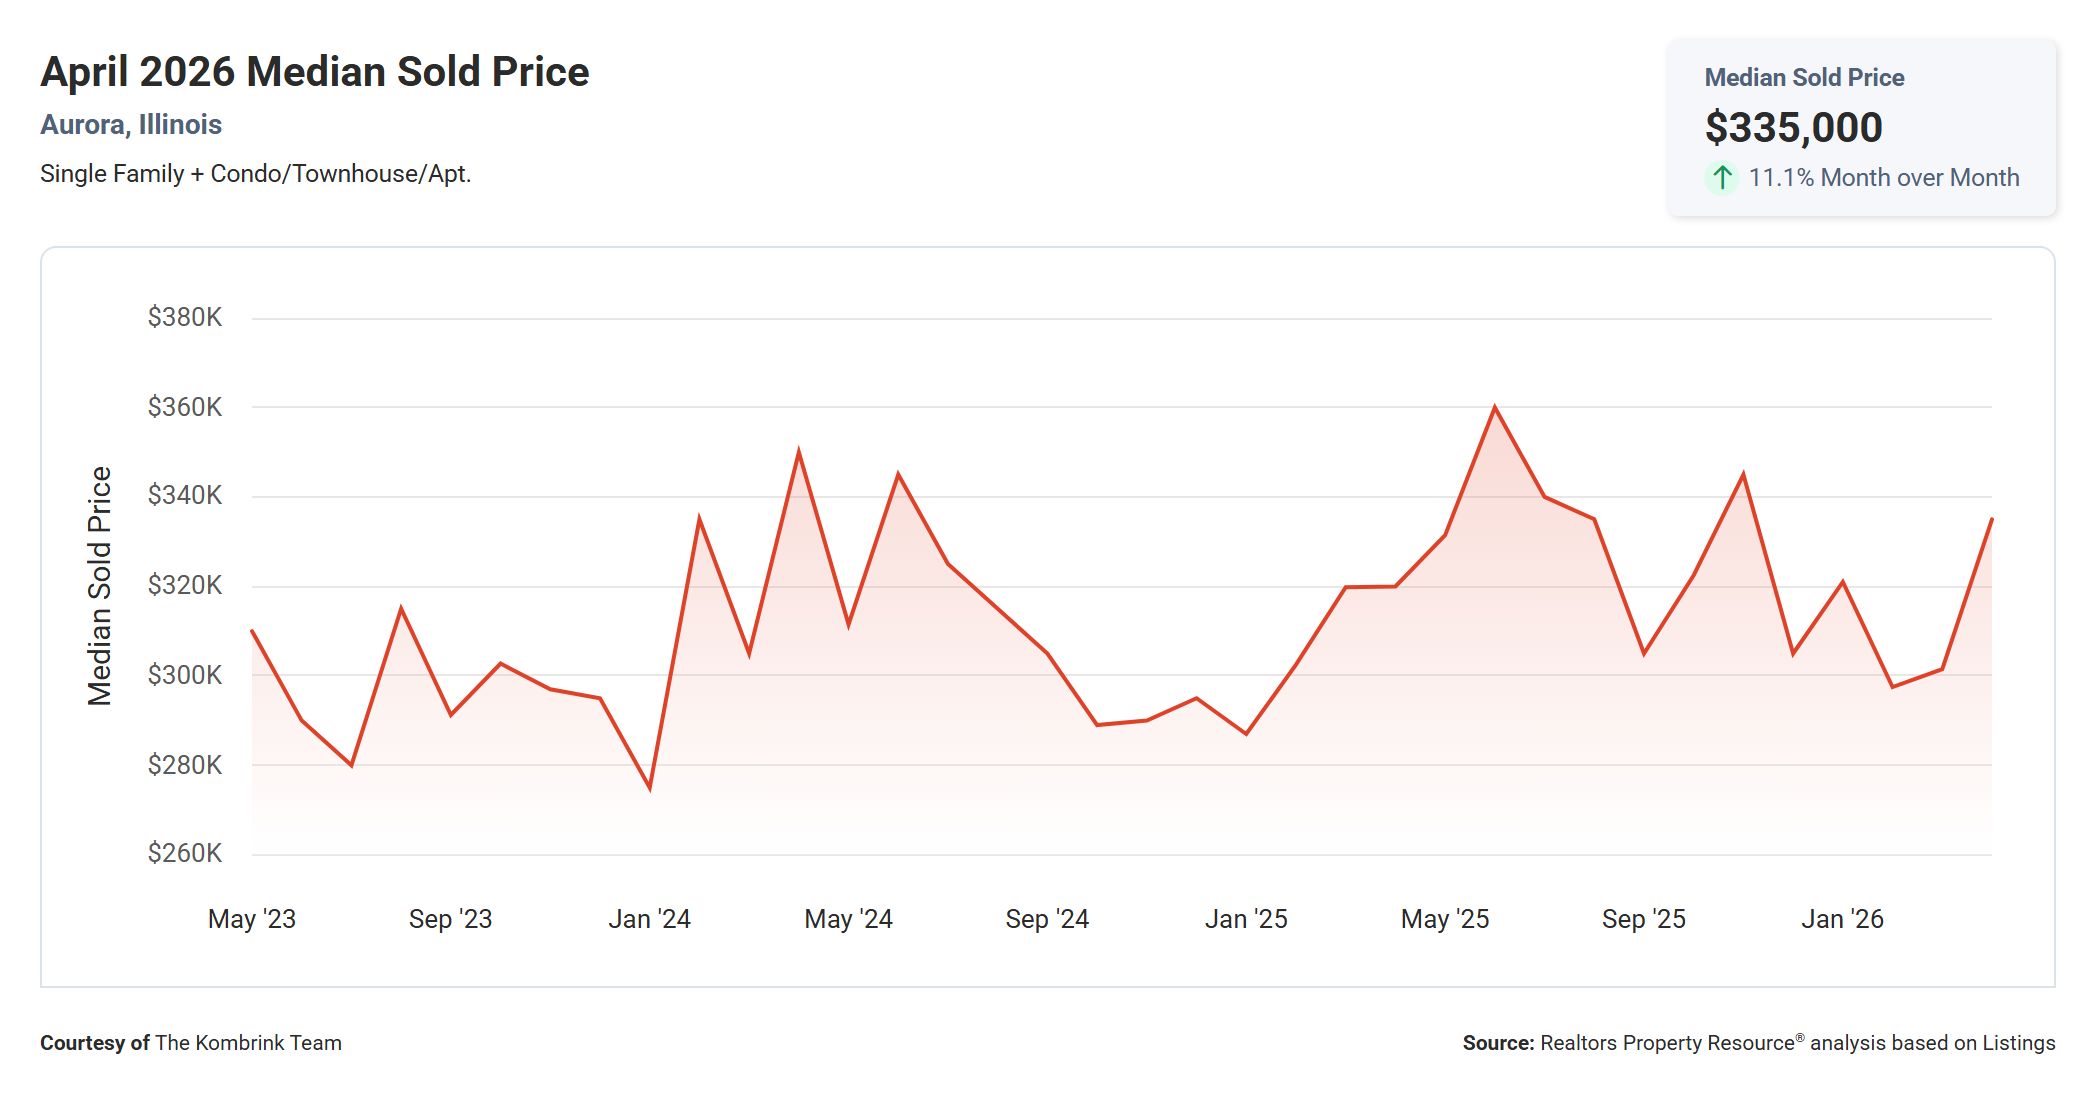Click the Jan '24 x-axis label

pyautogui.click(x=650, y=919)
